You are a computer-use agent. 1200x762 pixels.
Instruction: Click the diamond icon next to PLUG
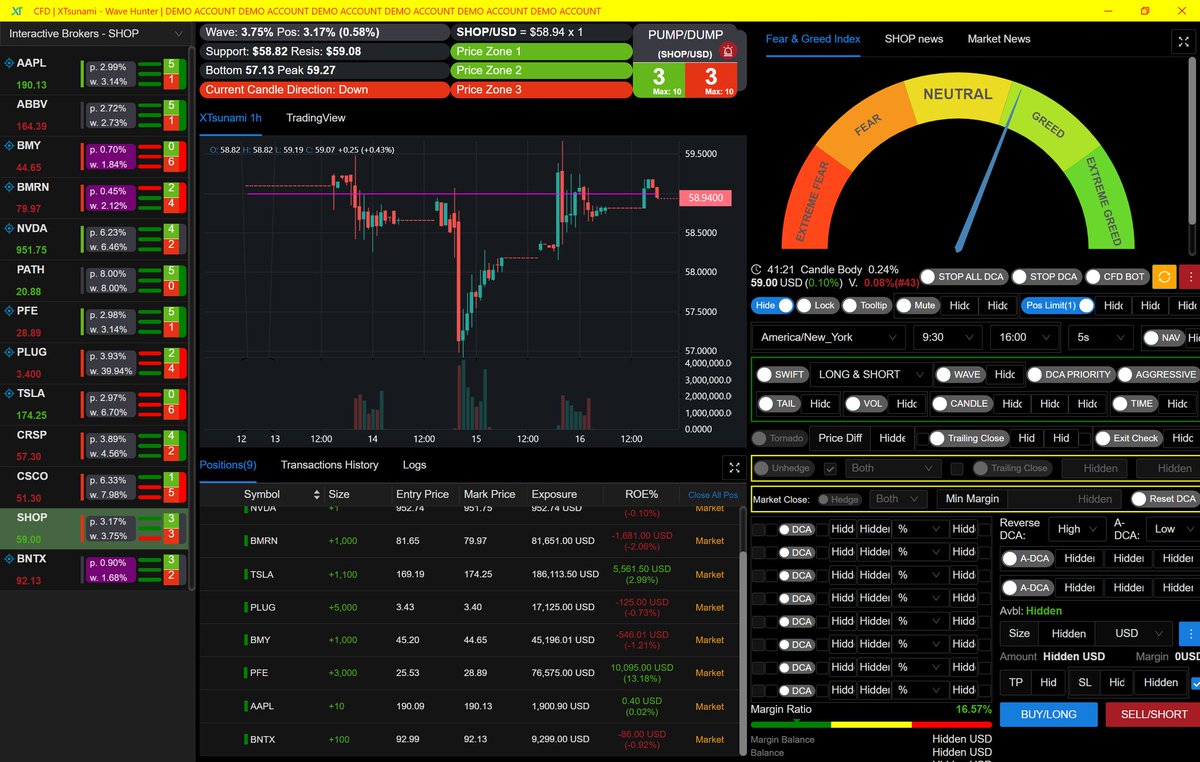coord(10,352)
